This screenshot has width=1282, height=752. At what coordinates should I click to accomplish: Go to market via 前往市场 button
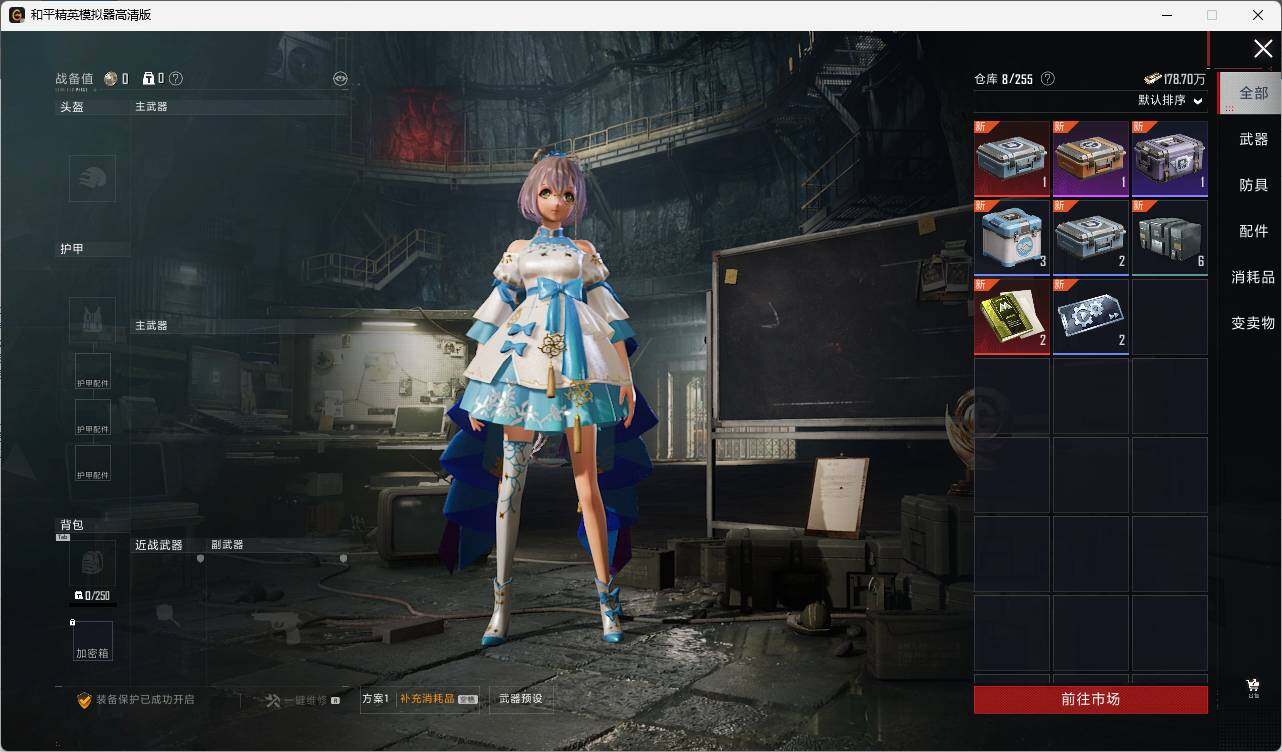click(1090, 699)
